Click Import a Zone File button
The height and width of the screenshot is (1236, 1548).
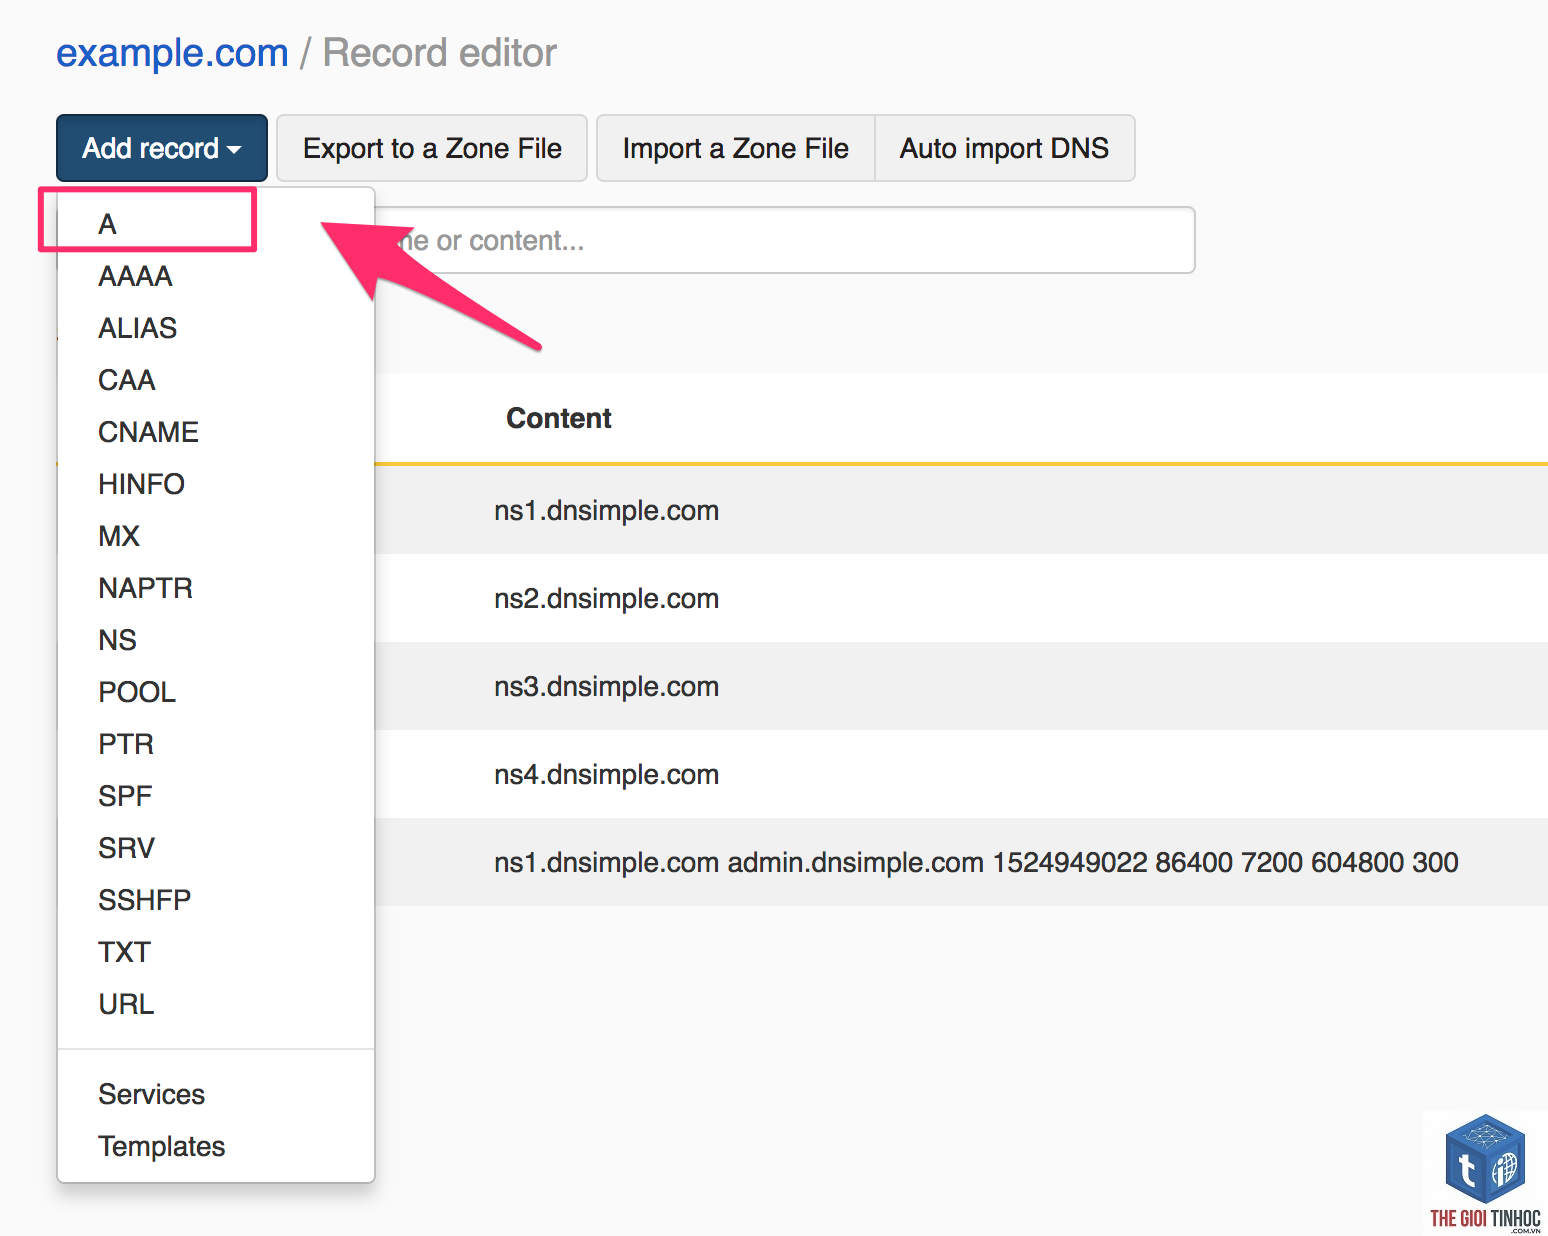(736, 148)
